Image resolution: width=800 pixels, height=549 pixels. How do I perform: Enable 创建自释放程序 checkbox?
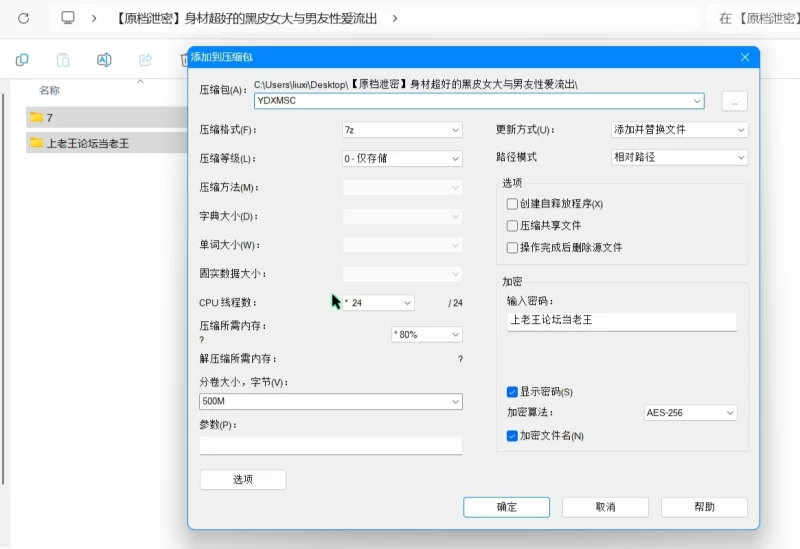pyautogui.click(x=512, y=204)
